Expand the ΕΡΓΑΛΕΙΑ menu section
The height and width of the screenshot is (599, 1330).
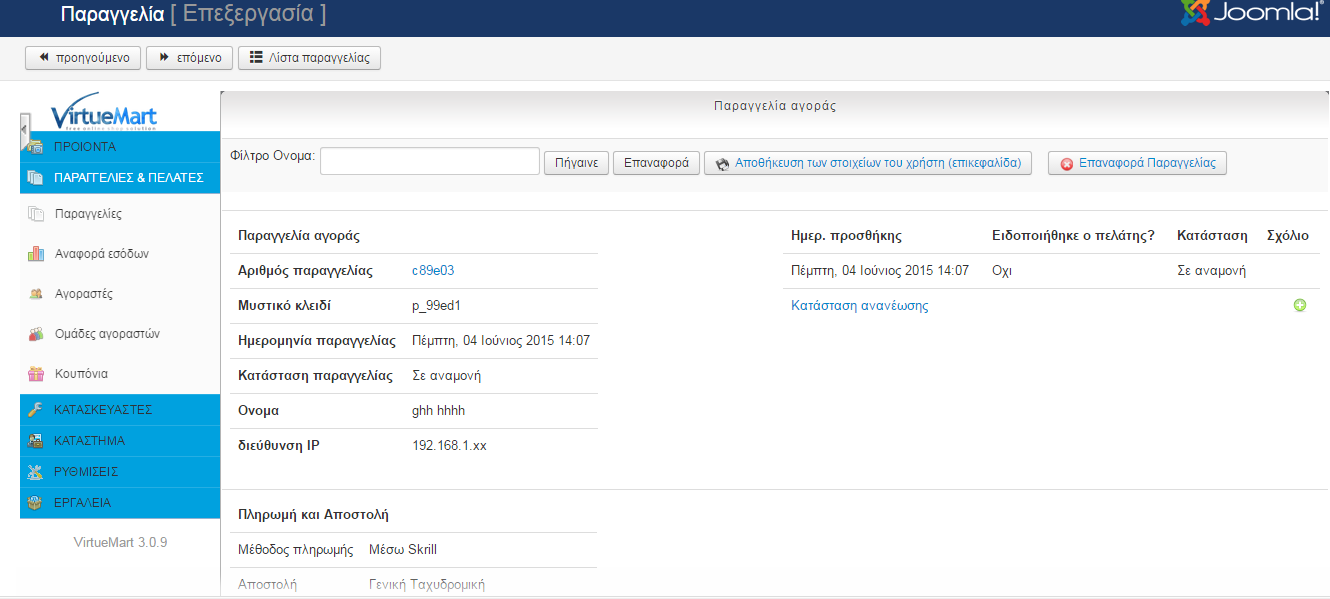point(120,503)
